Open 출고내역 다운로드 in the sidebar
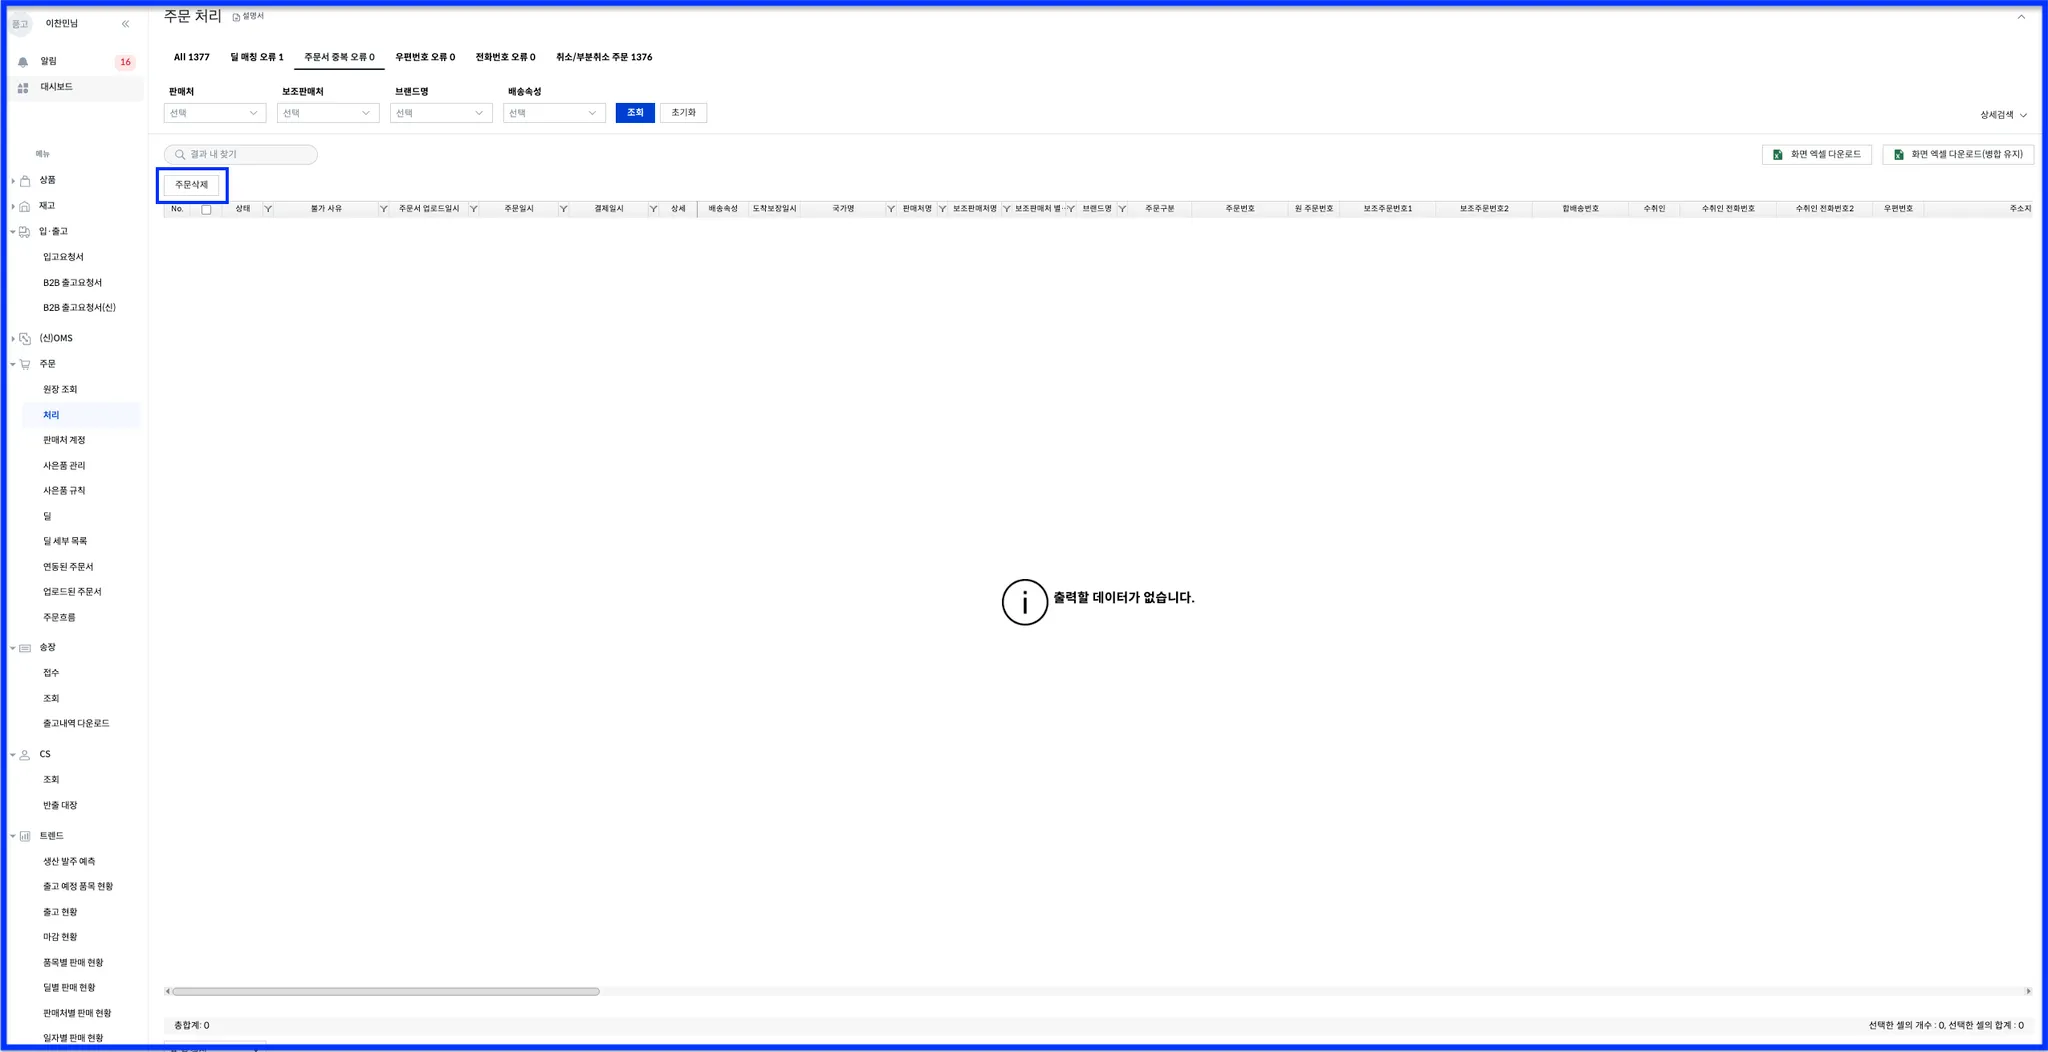The image size is (2048, 1052). 76,723
